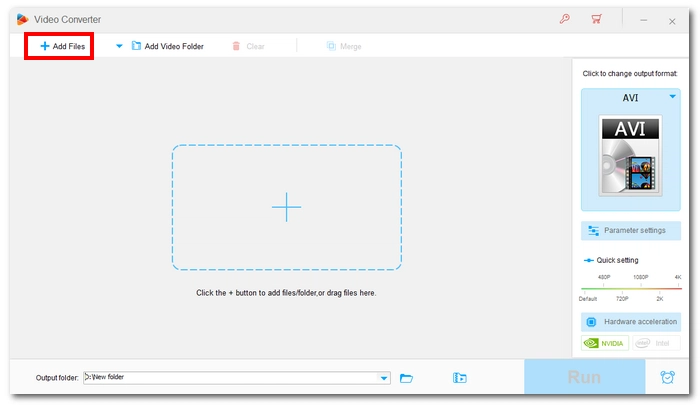The height and width of the screenshot is (405, 700).
Task: Enable NVIDIA acceleration option
Action: pyautogui.click(x=605, y=343)
